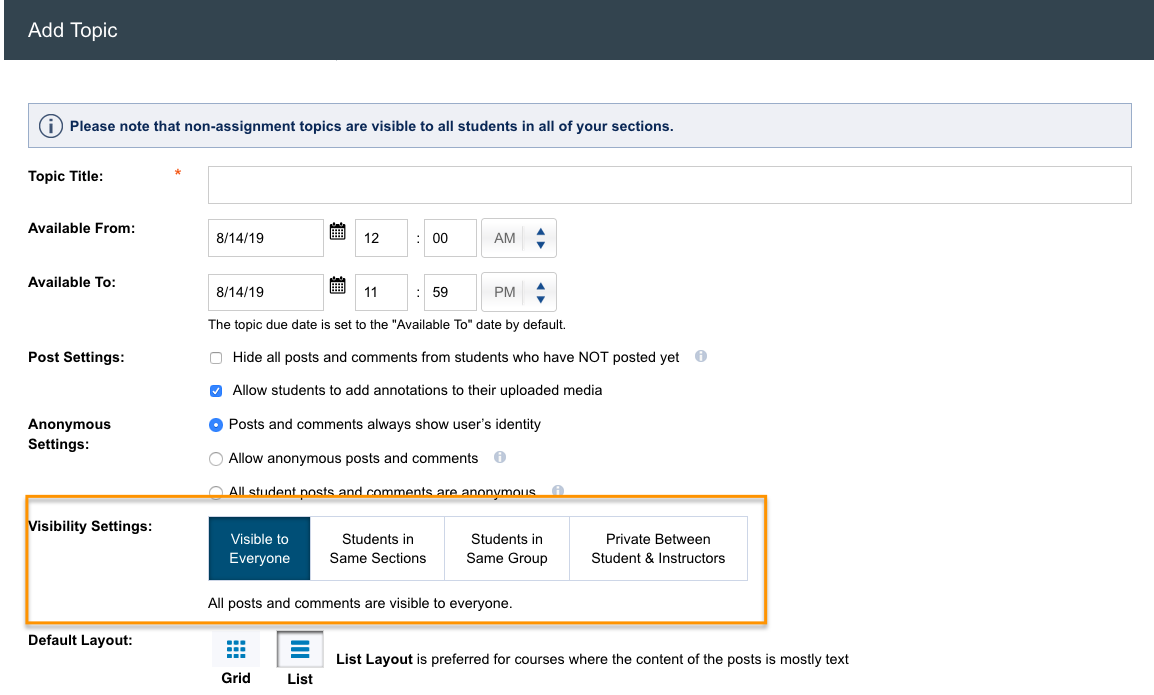Select Visible to Everyone option
The width and height of the screenshot is (1154, 695).
259,548
